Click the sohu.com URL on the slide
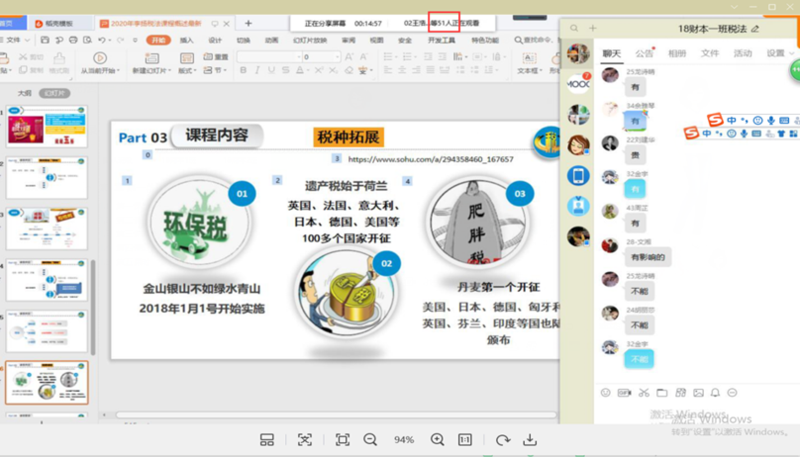Screen dimensions: 800x457 point(431,159)
